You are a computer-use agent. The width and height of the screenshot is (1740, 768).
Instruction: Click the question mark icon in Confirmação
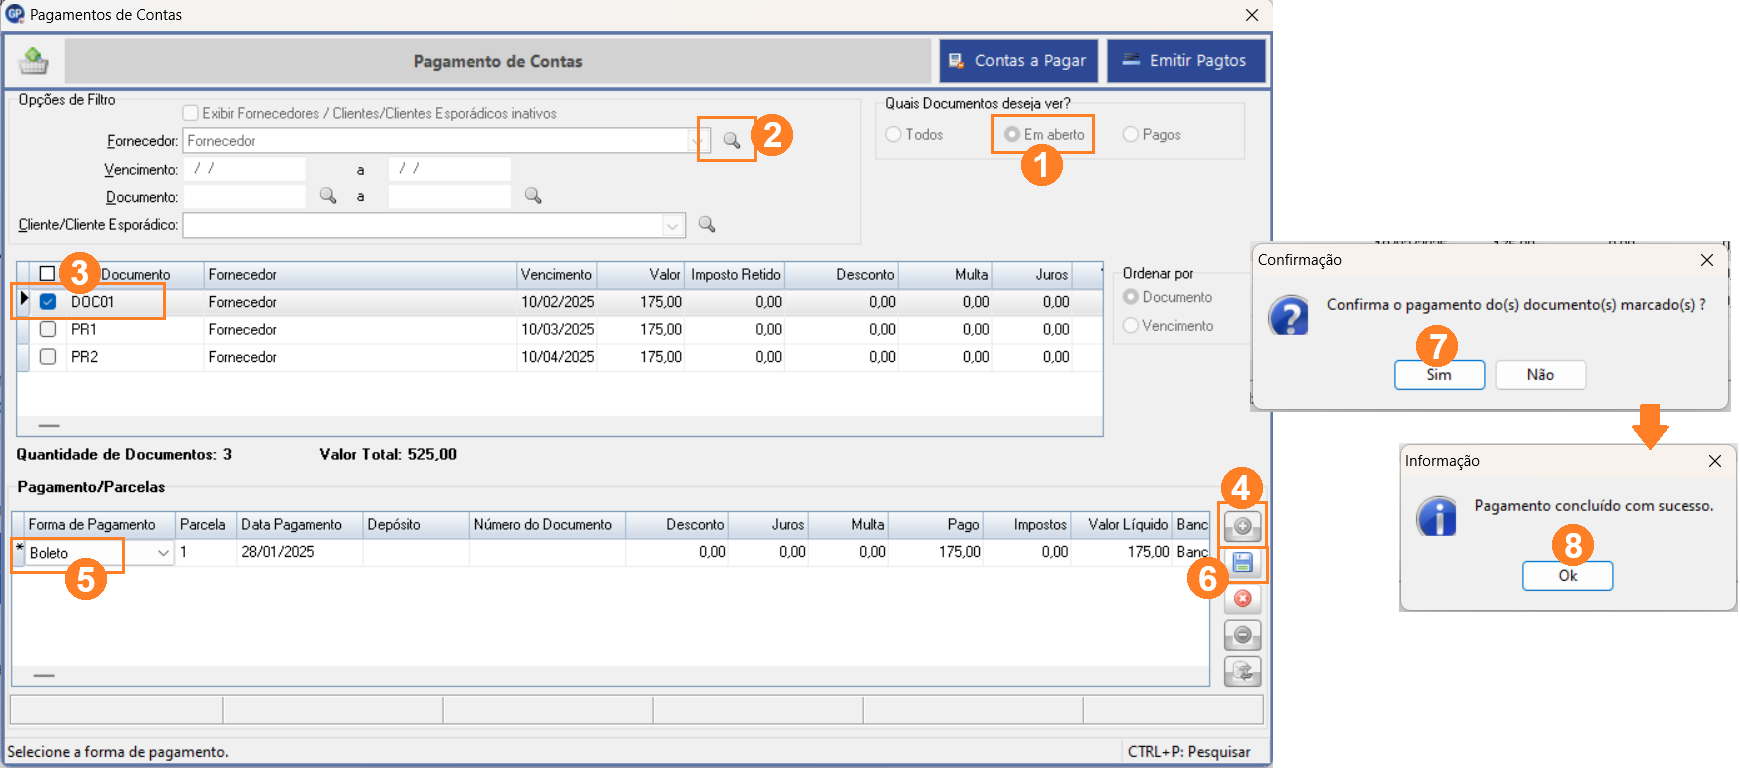point(1288,315)
